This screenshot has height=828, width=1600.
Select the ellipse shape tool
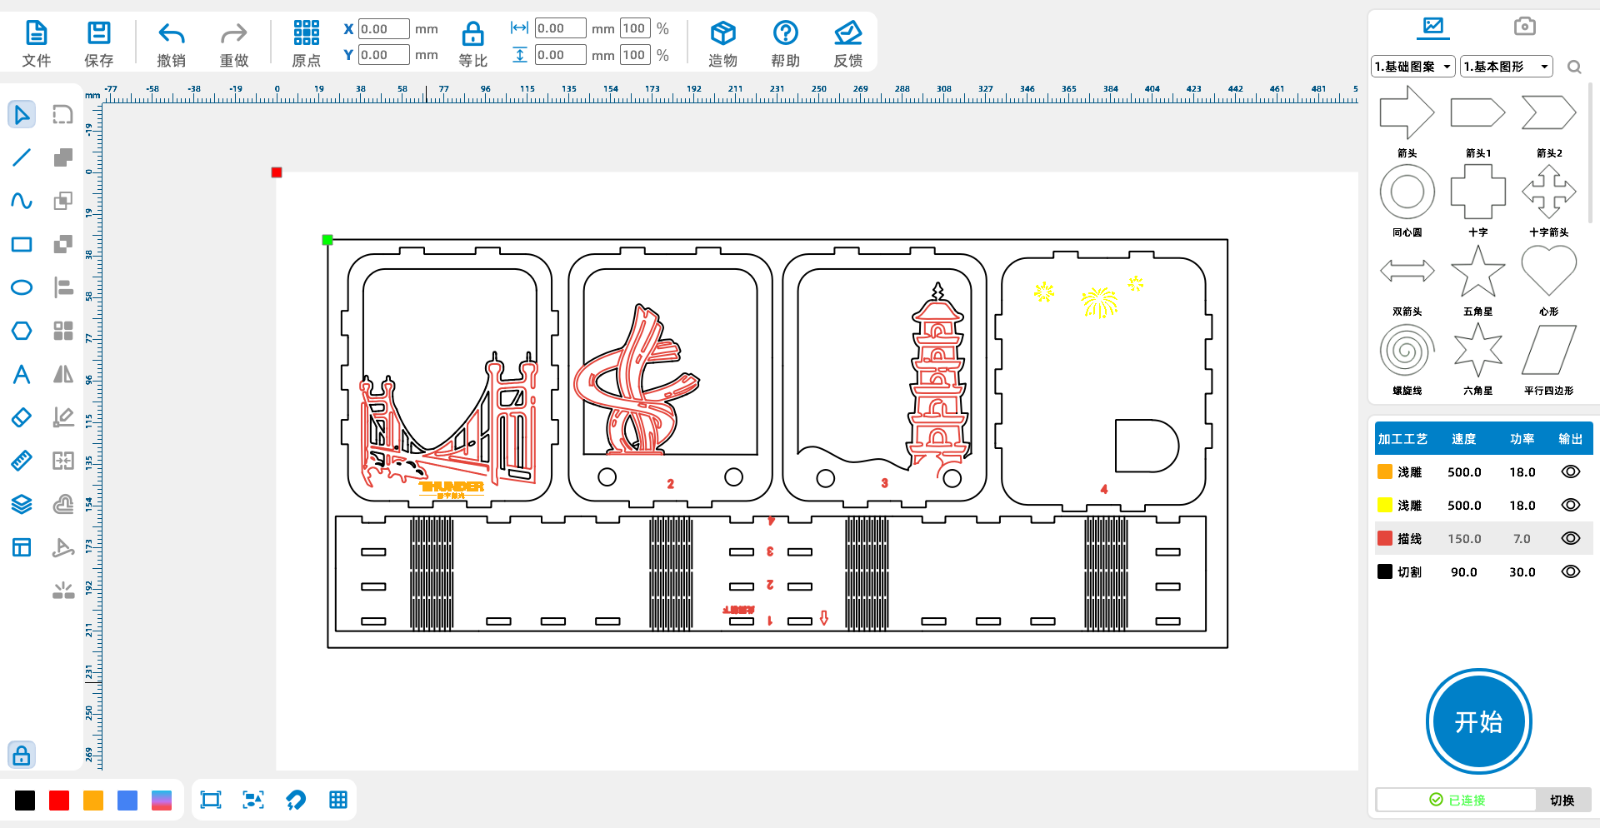point(21,288)
